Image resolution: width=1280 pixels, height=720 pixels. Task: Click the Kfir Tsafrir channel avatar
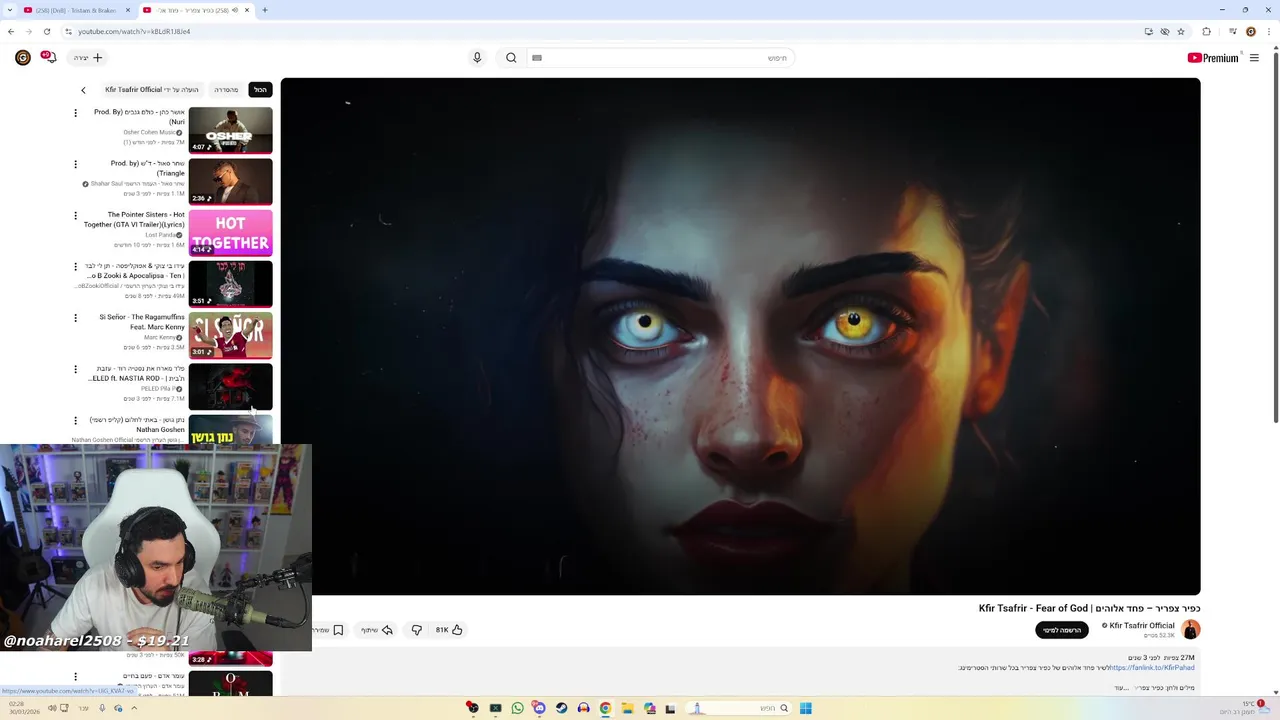1190,629
